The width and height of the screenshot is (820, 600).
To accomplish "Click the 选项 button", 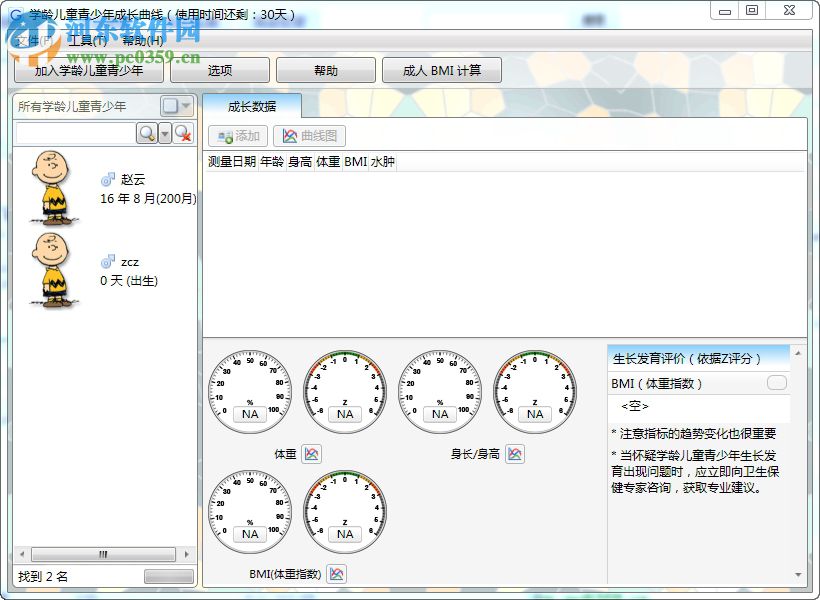I will [x=220, y=70].
